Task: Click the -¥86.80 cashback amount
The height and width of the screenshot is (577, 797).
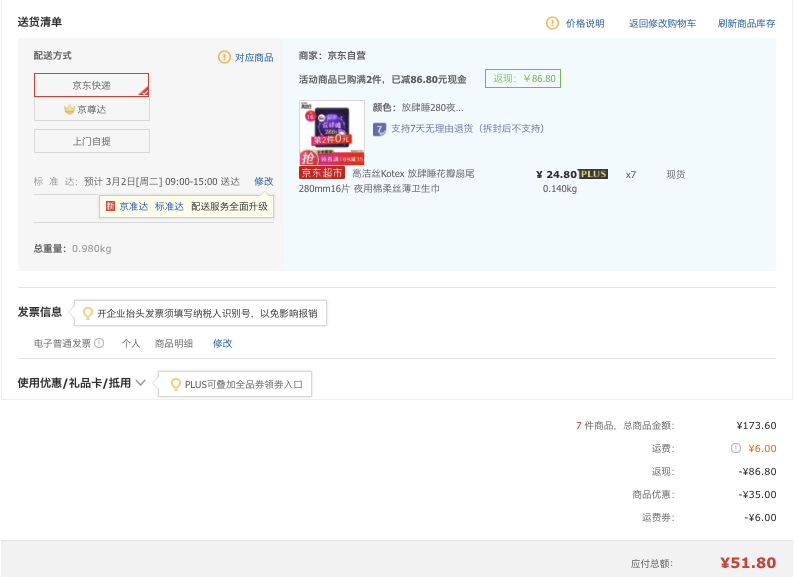Action: click(757, 471)
